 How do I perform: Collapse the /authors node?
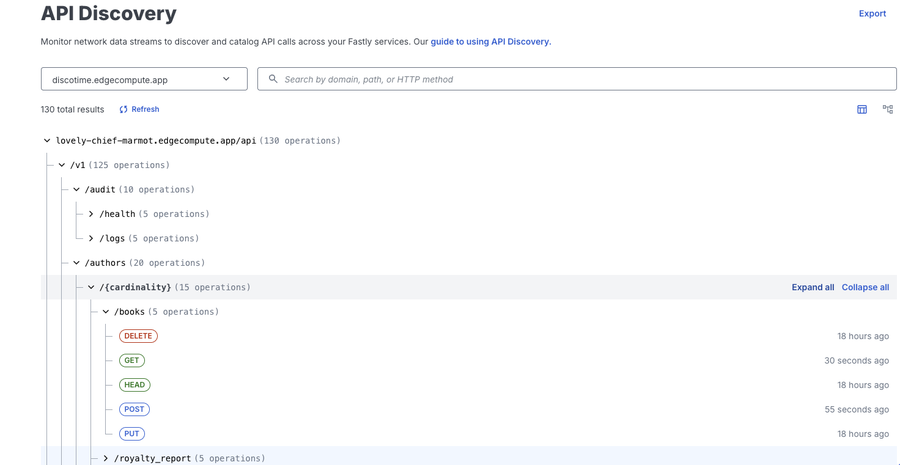[x=77, y=263]
